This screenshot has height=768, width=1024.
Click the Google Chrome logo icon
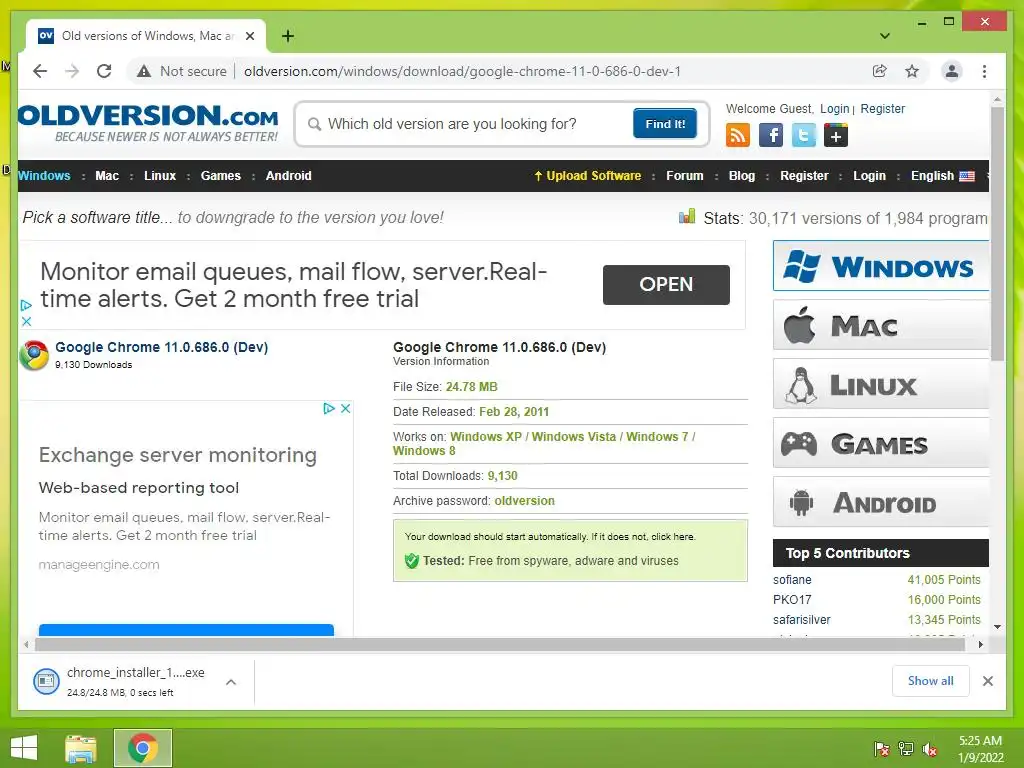point(34,355)
